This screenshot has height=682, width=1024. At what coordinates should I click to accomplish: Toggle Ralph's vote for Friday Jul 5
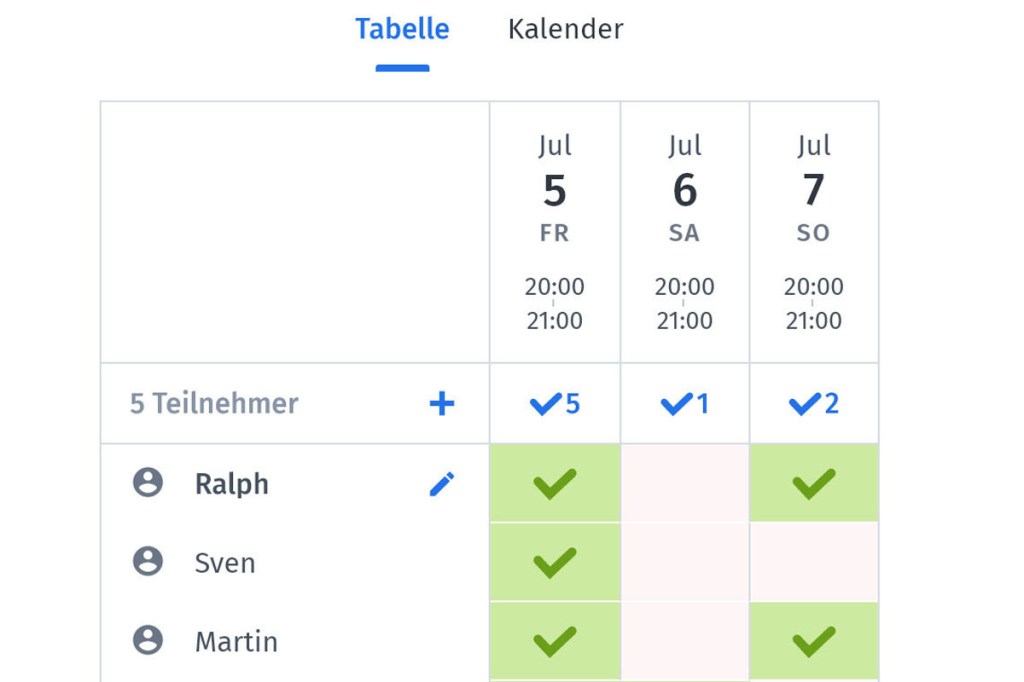(554, 483)
